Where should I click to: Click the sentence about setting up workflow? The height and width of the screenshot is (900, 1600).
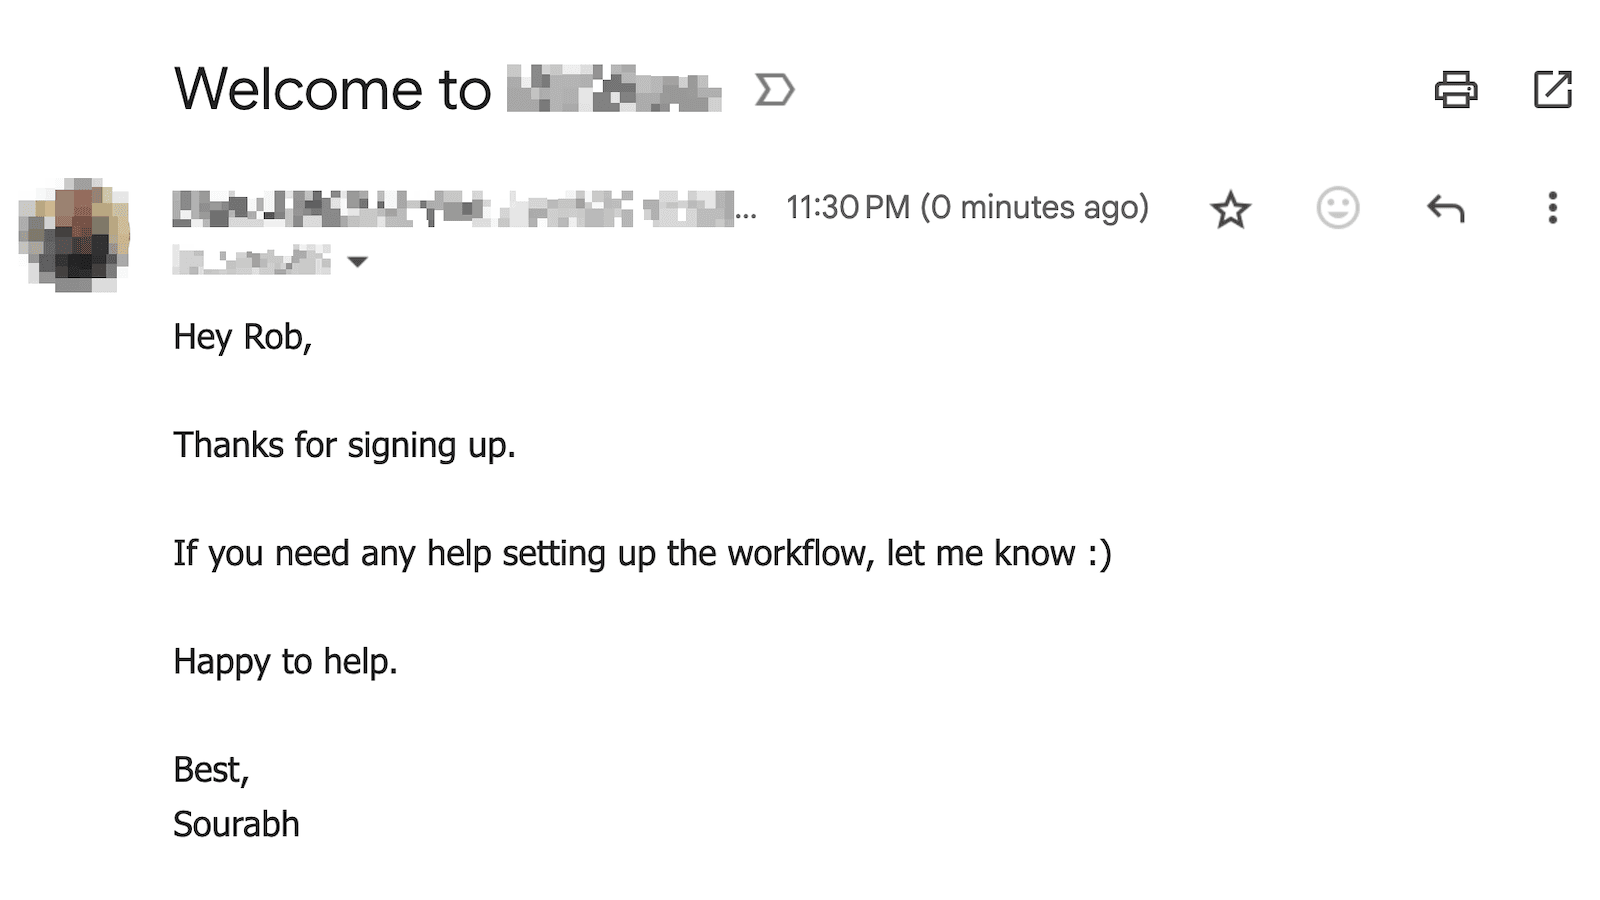[641, 553]
